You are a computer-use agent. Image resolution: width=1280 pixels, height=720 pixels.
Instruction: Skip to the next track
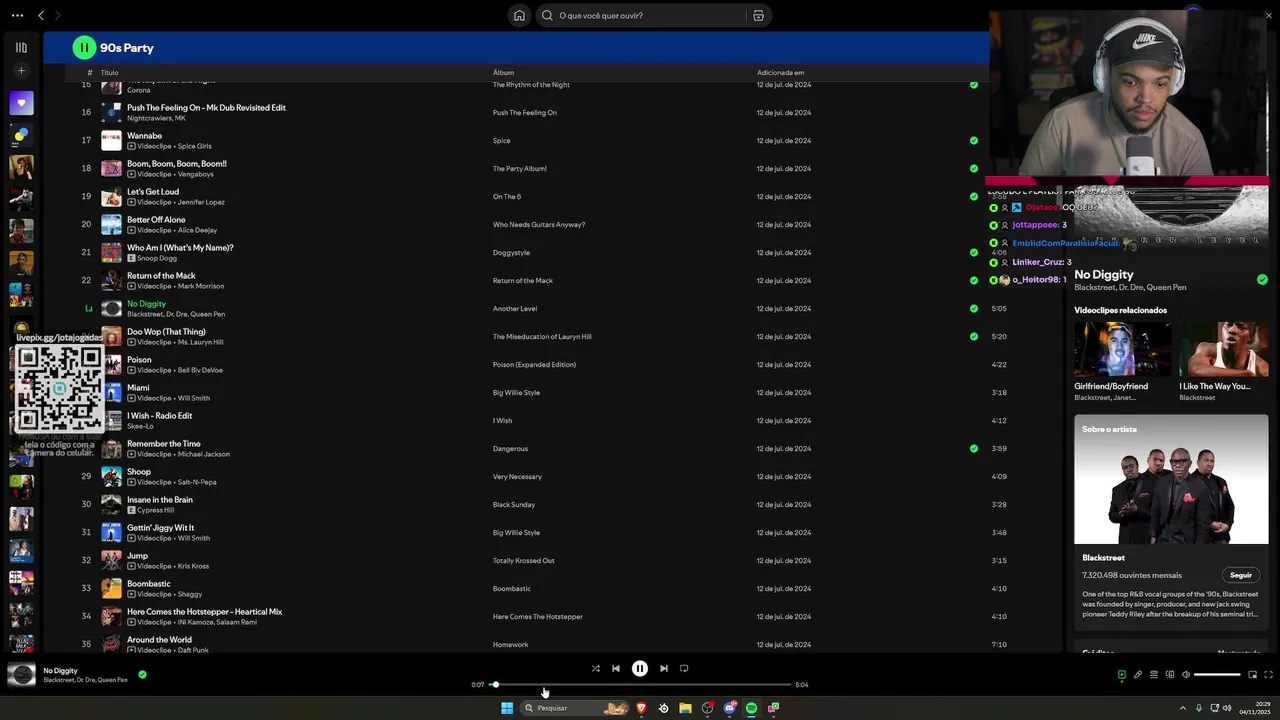[664, 669]
